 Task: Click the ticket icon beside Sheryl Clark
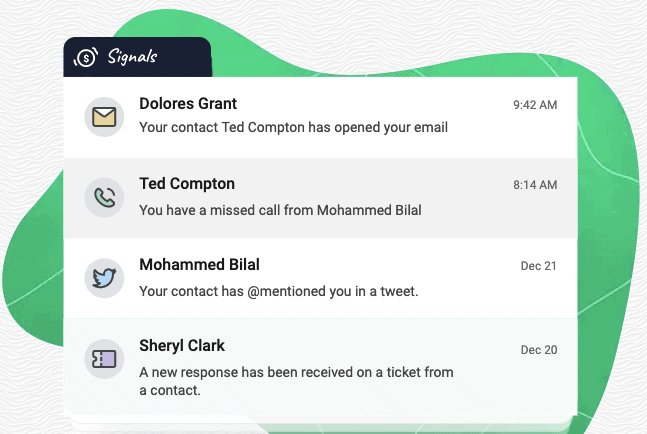tap(104, 359)
